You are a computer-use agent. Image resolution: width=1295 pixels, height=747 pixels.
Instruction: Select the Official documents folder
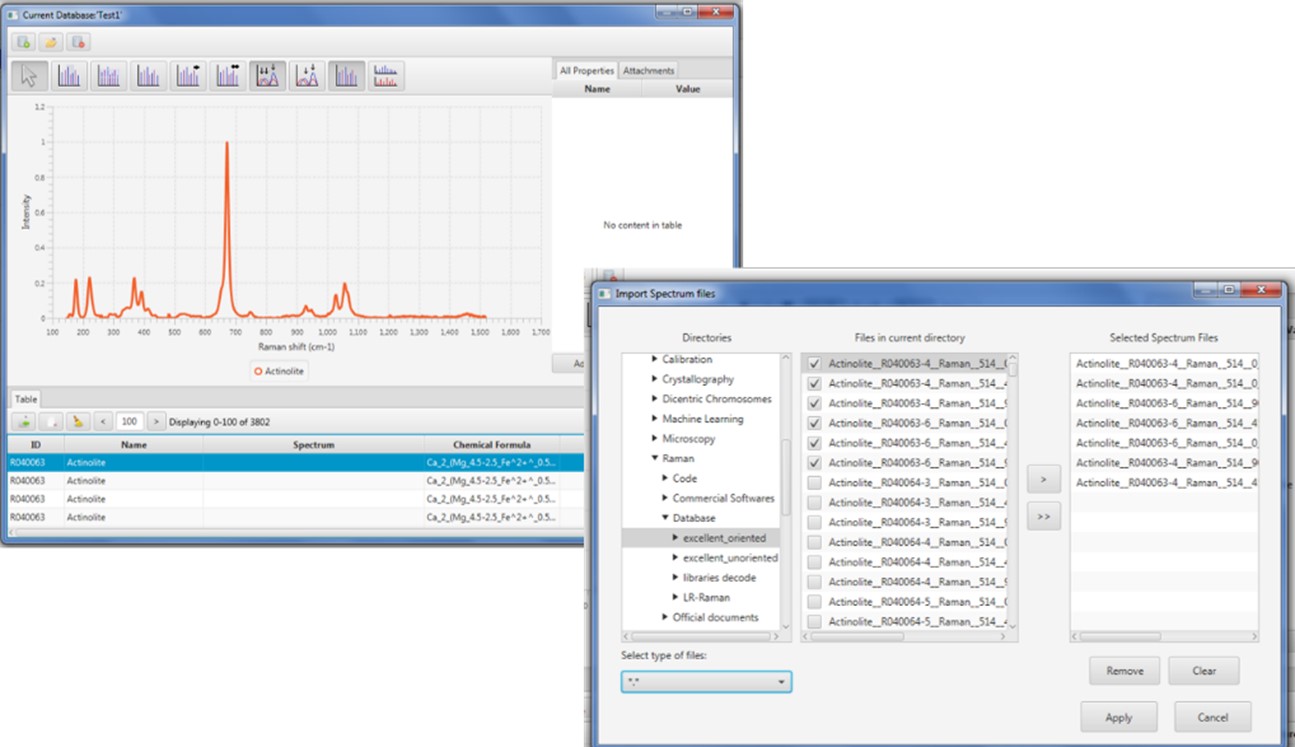[x=715, y=618]
